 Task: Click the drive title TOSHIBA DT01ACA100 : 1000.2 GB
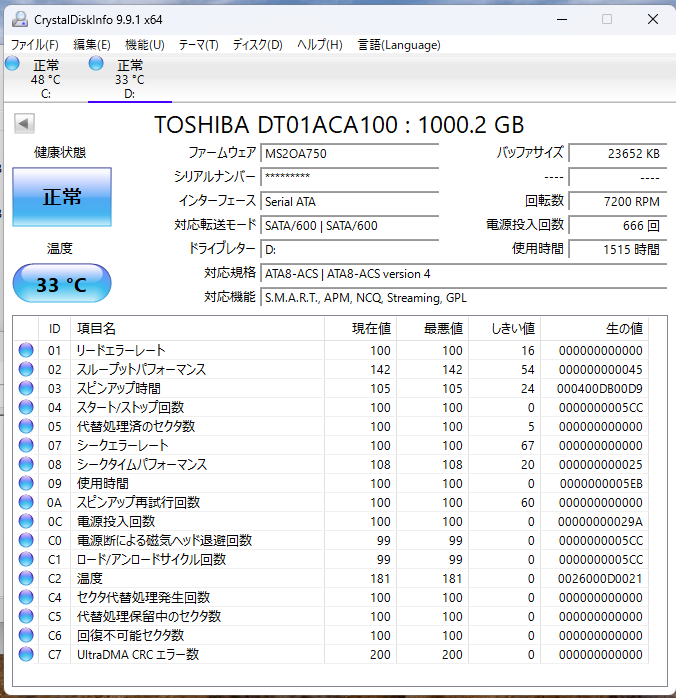click(x=339, y=125)
